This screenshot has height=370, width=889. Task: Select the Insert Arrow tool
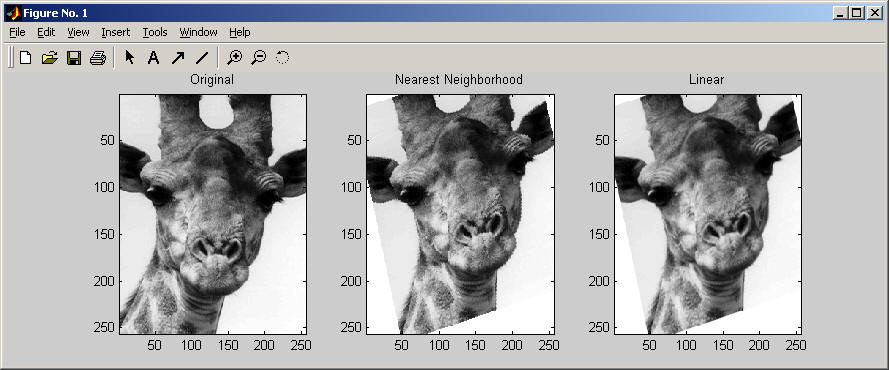click(x=177, y=57)
